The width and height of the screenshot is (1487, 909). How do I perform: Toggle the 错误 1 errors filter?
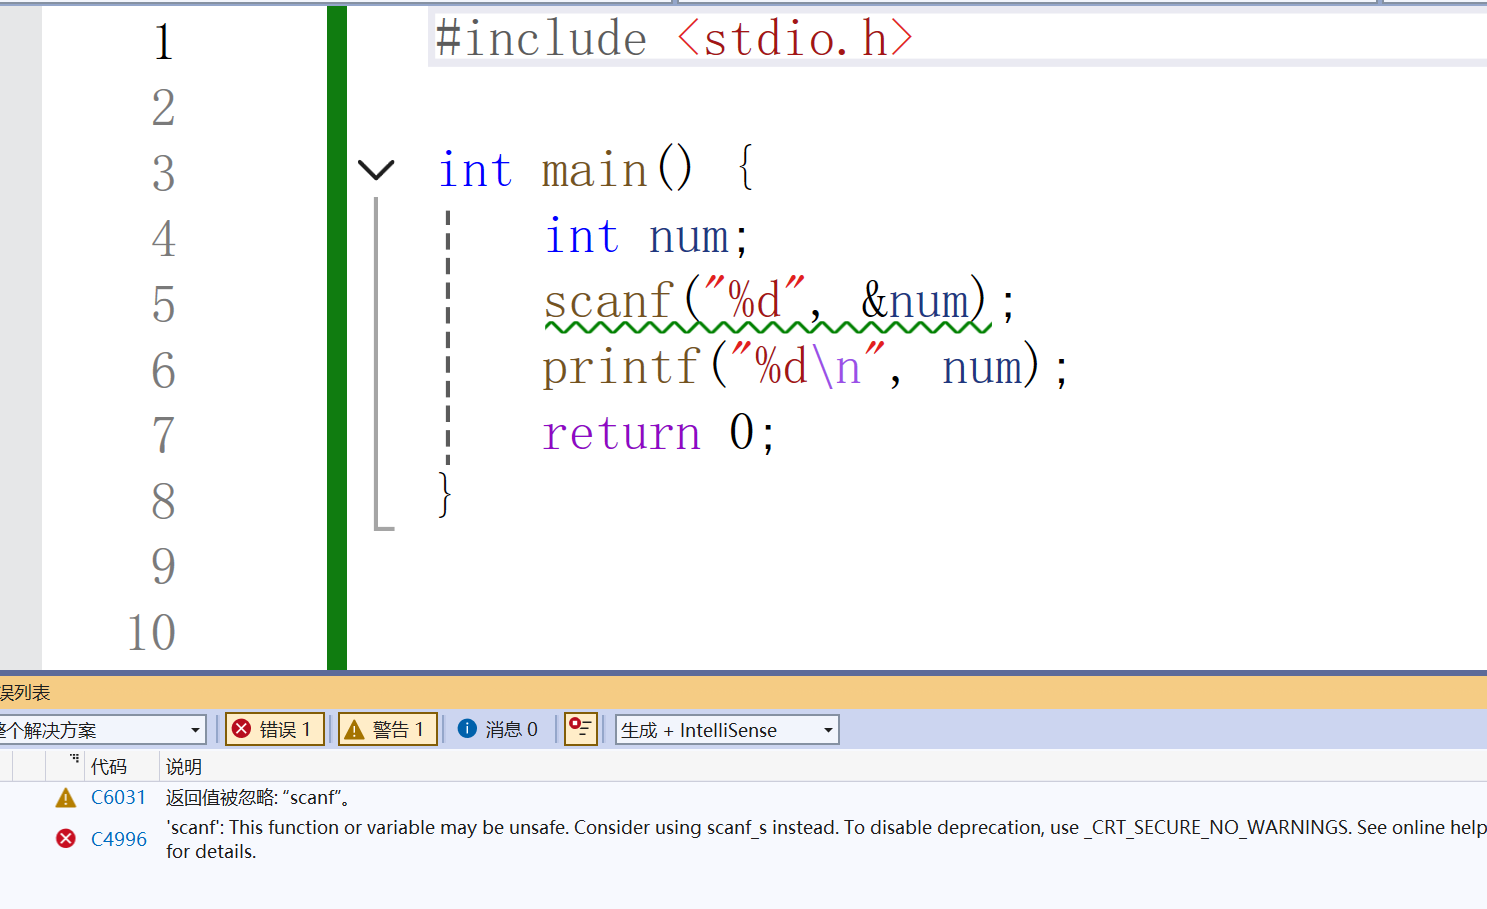(x=274, y=728)
